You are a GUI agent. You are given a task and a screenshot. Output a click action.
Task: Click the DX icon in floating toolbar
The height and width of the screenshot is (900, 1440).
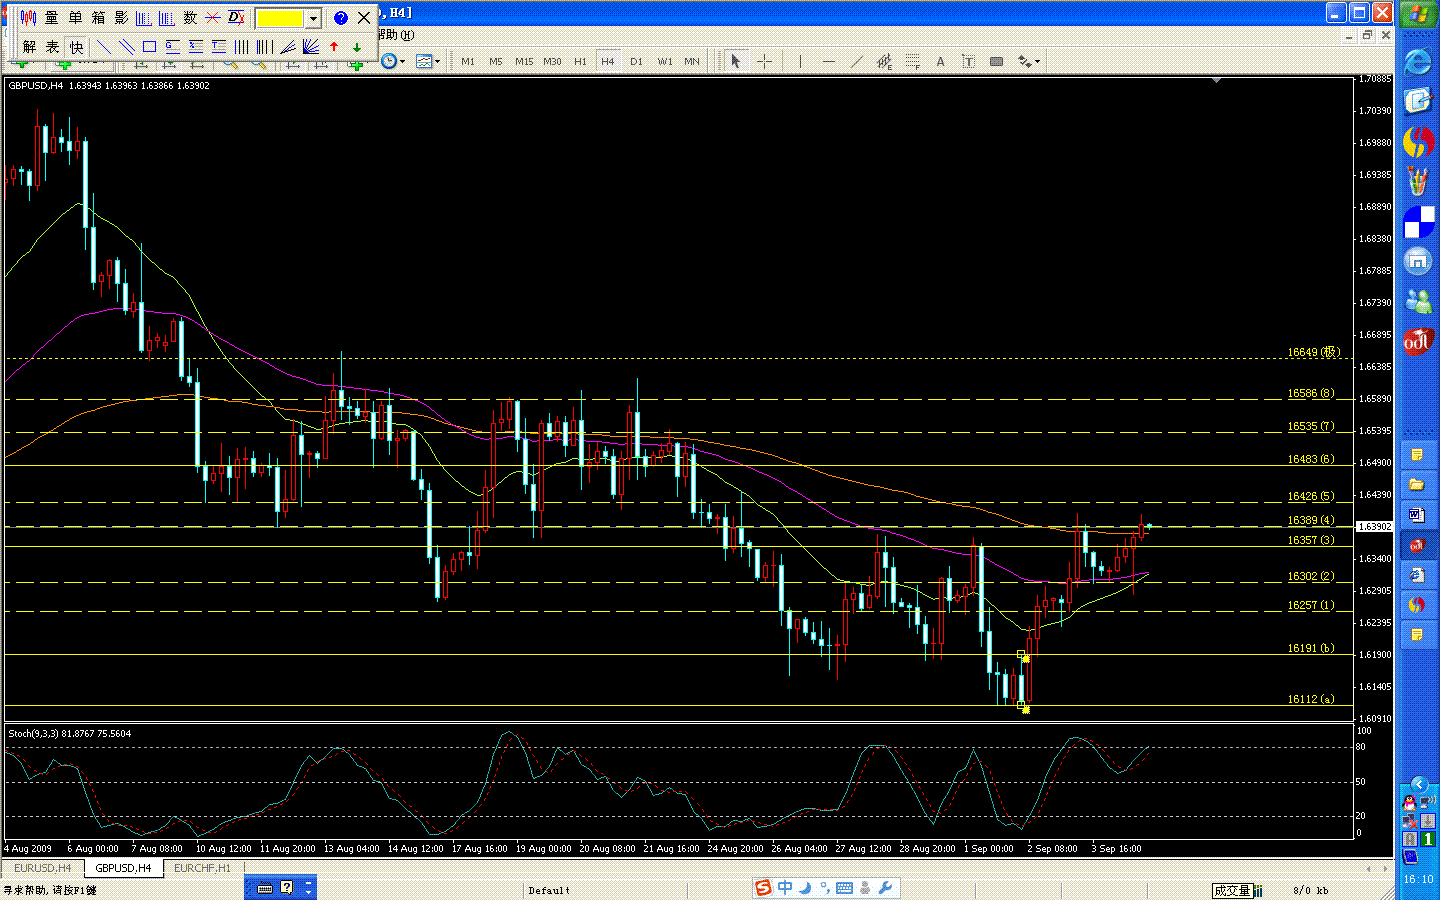[236, 18]
